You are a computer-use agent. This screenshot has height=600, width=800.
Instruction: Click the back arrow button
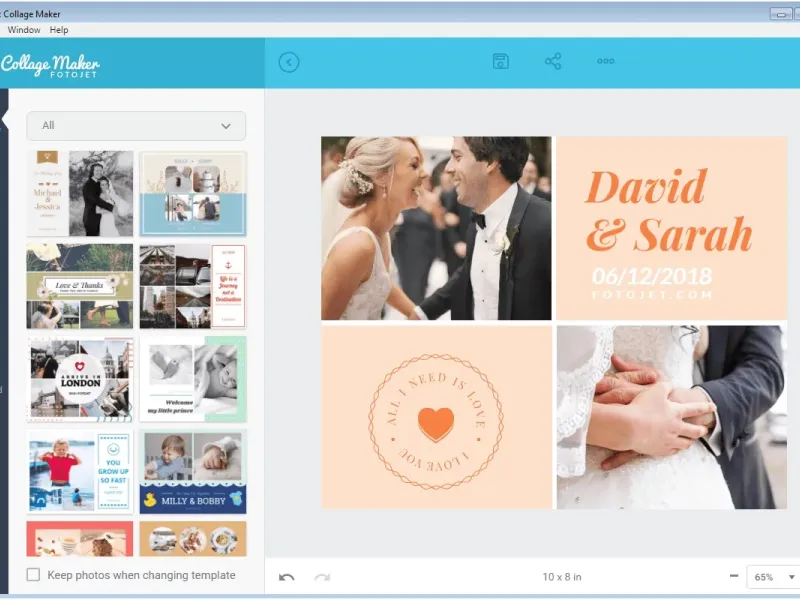tap(289, 62)
